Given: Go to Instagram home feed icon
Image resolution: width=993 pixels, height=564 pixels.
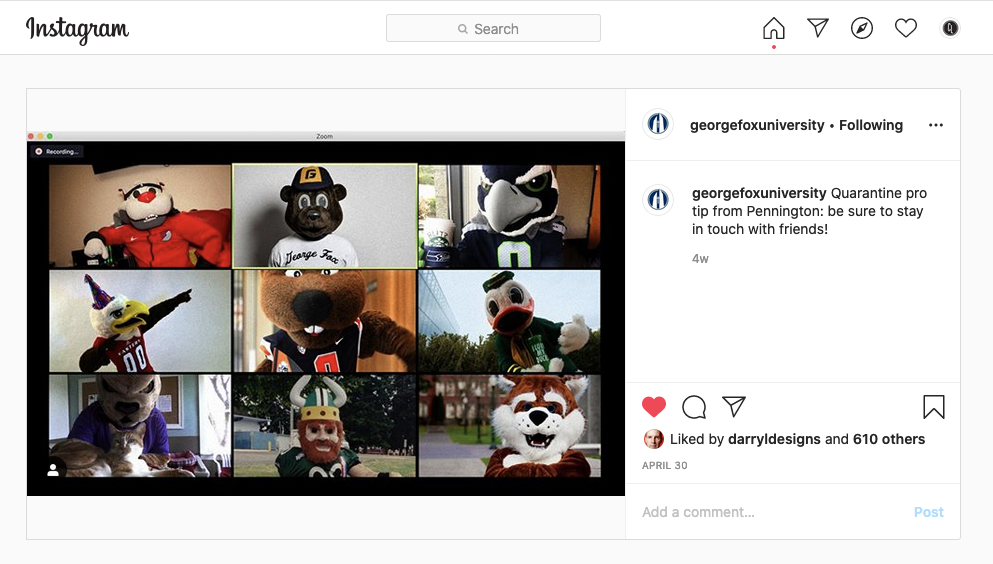Looking at the screenshot, I should [x=773, y=28].
